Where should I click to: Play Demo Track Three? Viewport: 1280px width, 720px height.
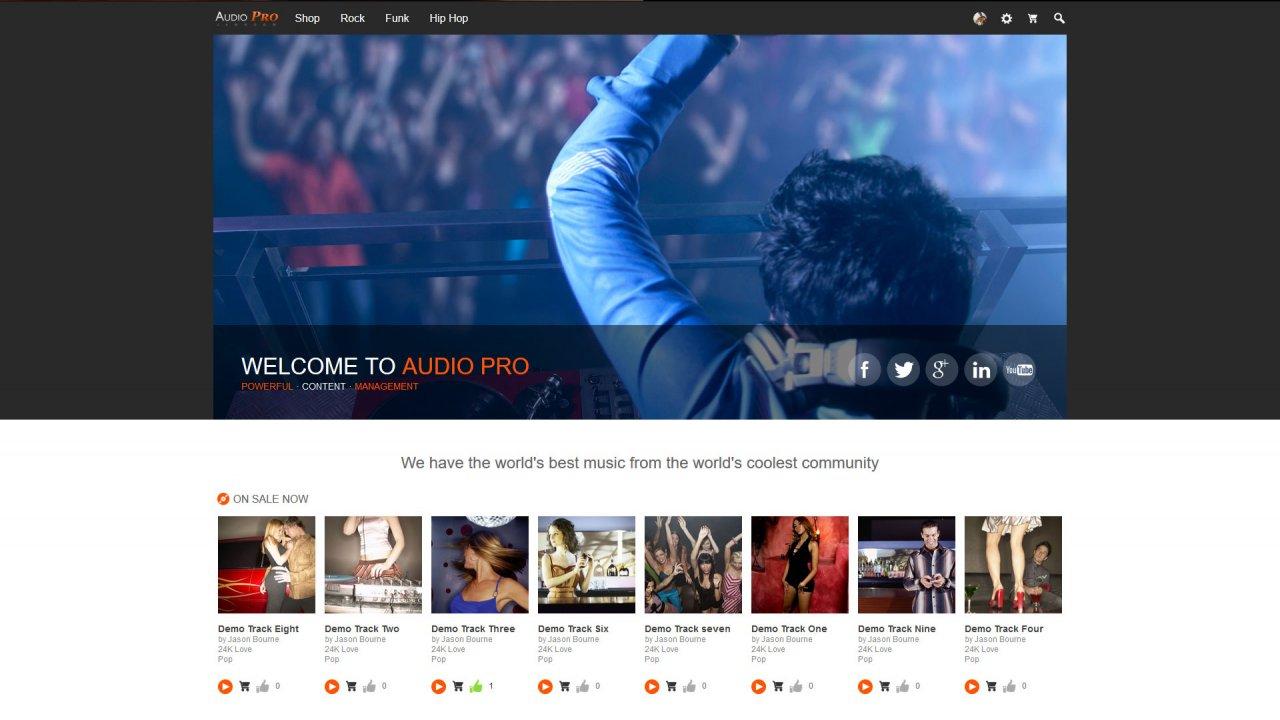click(x=438, y=687)
